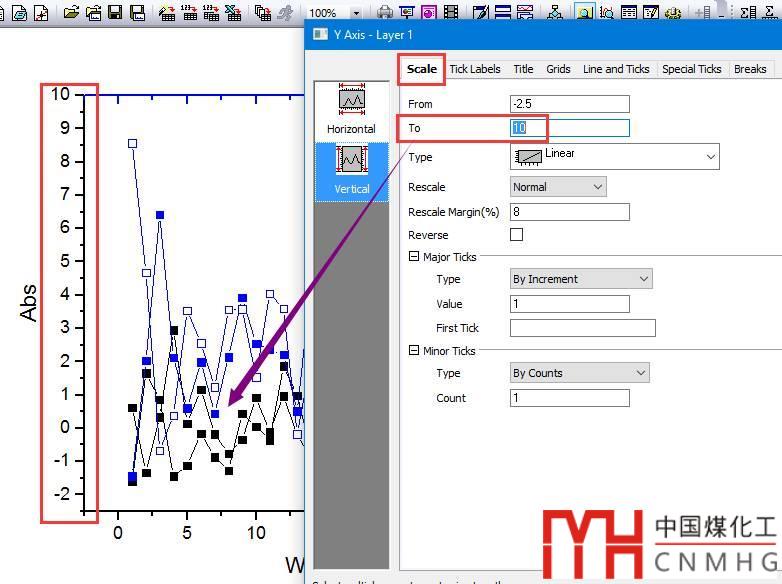Switch to the Line and Ticks tab
The height and width of the screenshot is (584, 782).
(616, 69)
